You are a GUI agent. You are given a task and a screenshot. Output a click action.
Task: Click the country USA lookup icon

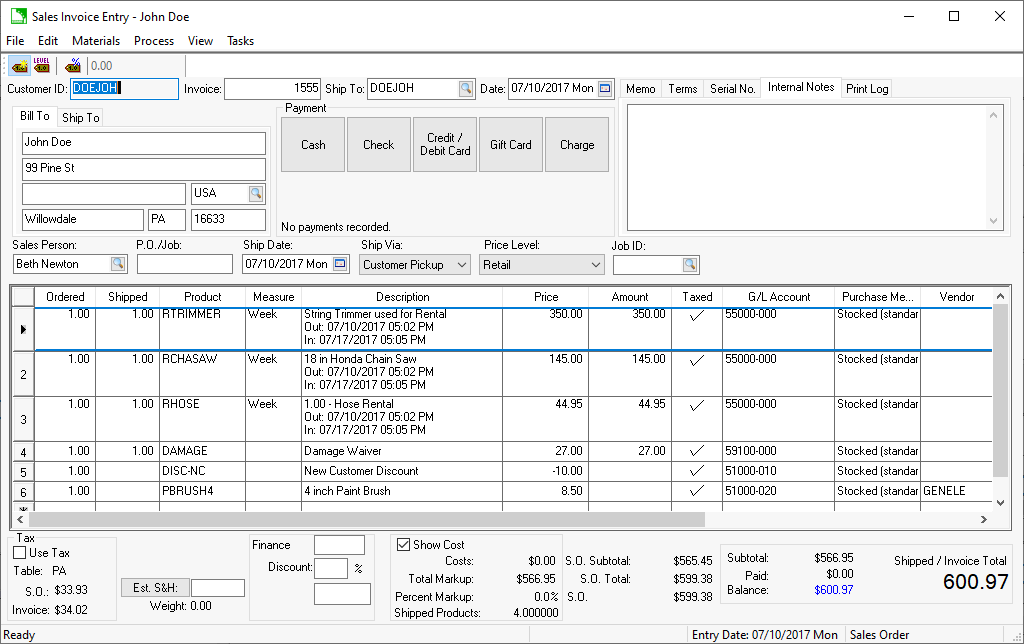(256, 193)
